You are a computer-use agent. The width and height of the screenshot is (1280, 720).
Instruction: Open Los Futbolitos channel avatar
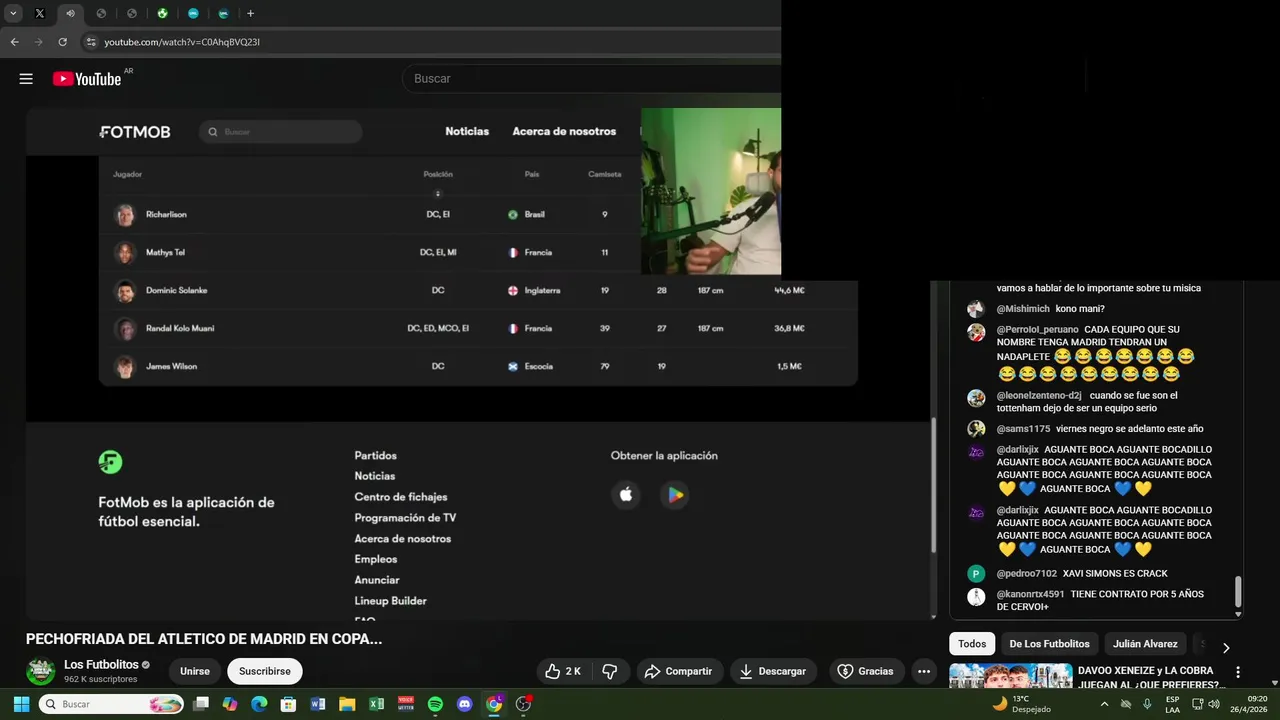pyautogui.click(x=40, y=671)
